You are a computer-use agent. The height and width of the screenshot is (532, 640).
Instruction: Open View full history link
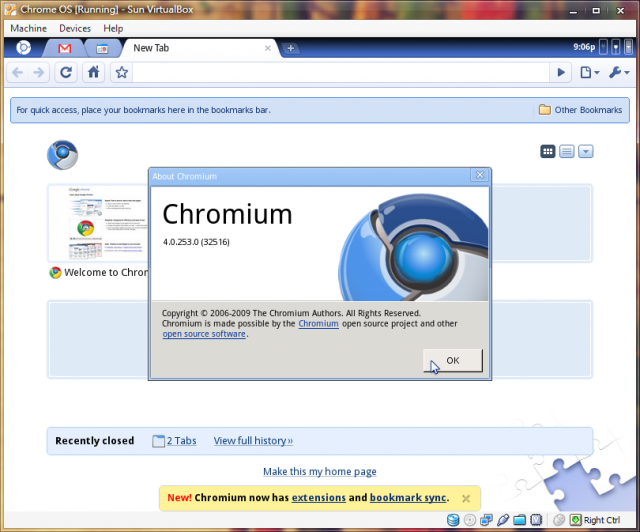click(253, 441)
